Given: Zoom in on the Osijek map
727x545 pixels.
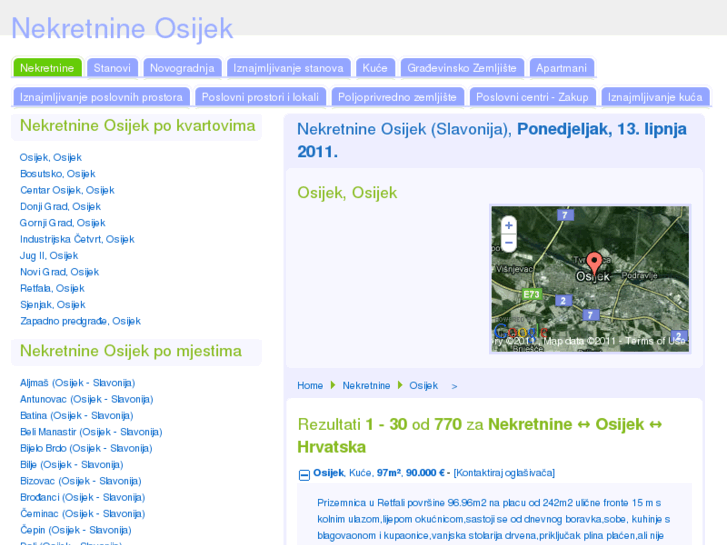Looking at the screenshot, I should click(x=509, y=225).
